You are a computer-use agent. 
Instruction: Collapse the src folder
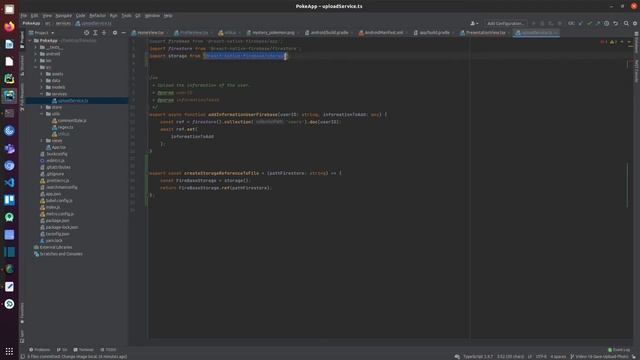click(x=36, y=67)
